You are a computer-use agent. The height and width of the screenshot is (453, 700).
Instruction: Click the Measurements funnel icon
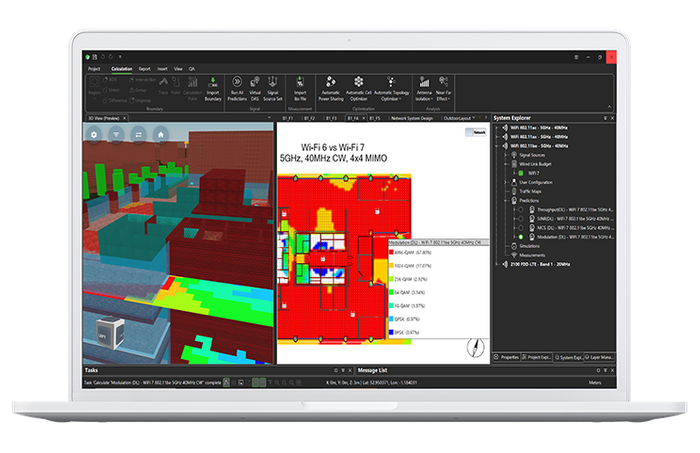click(x=514, y=255)
